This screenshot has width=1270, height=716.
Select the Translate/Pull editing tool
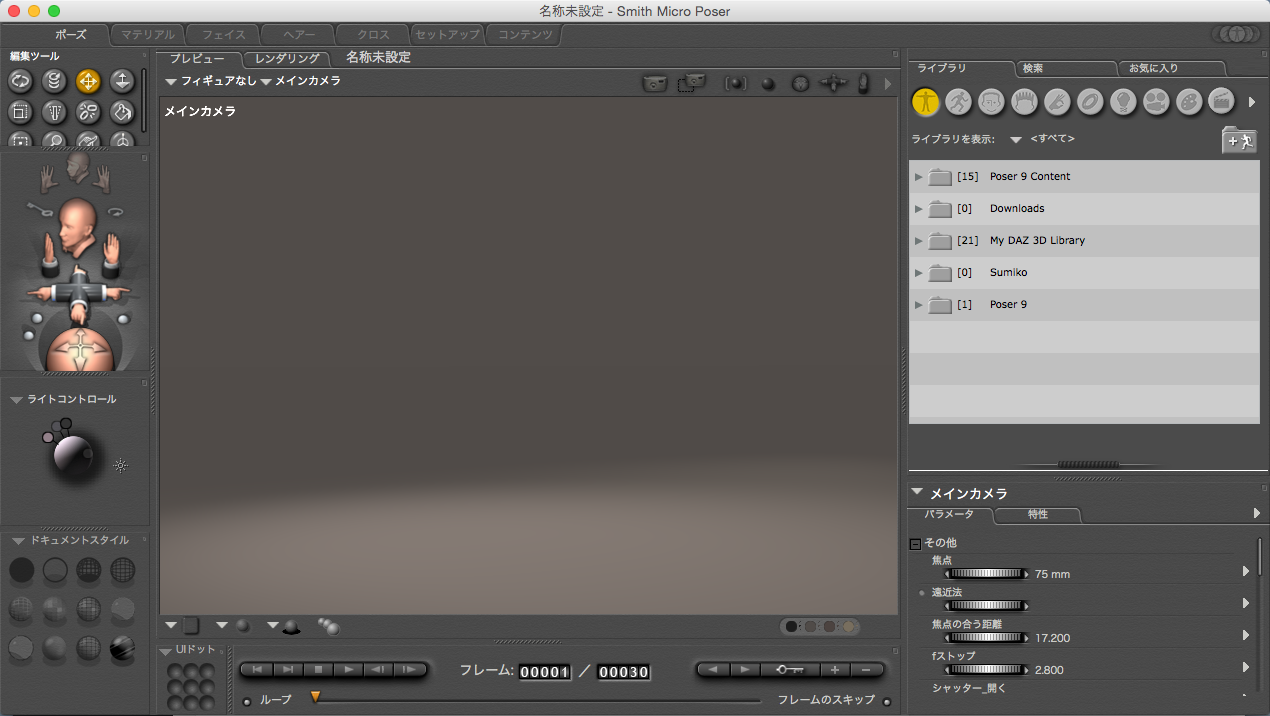[x=88, y=81]
